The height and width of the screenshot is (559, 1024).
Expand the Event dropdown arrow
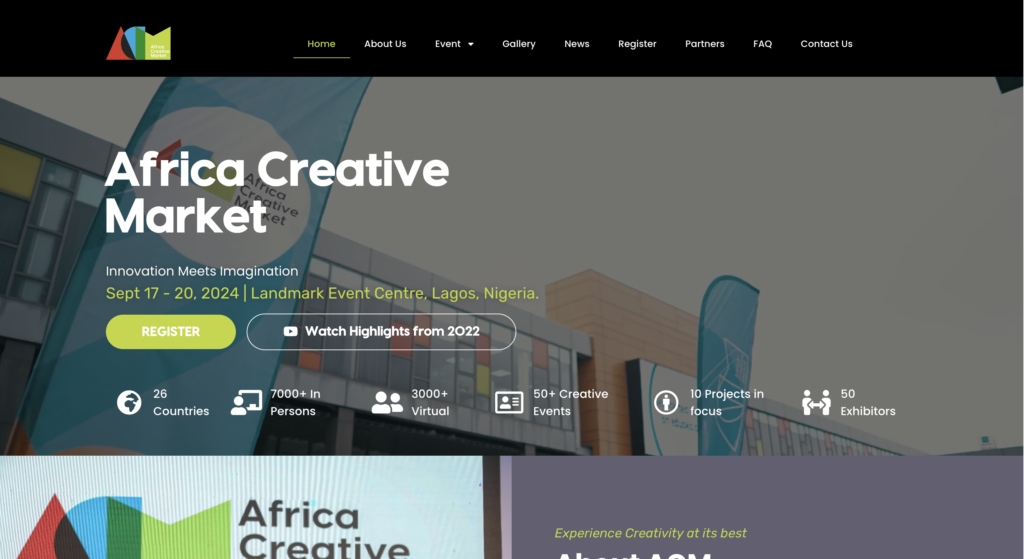[x=471, y=44]
